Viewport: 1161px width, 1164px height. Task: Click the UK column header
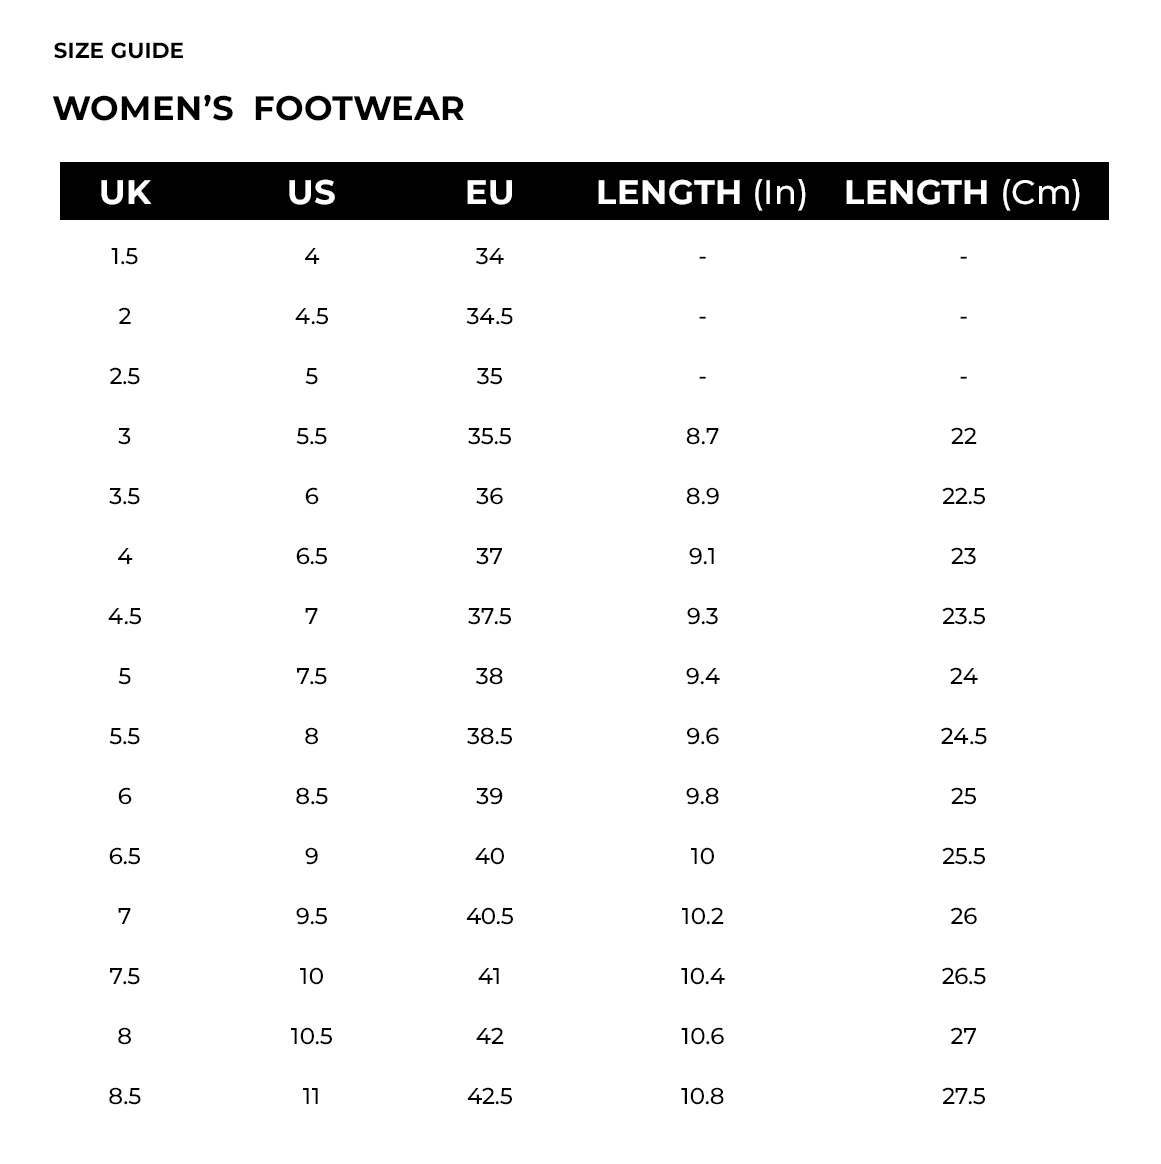point(125,192)
